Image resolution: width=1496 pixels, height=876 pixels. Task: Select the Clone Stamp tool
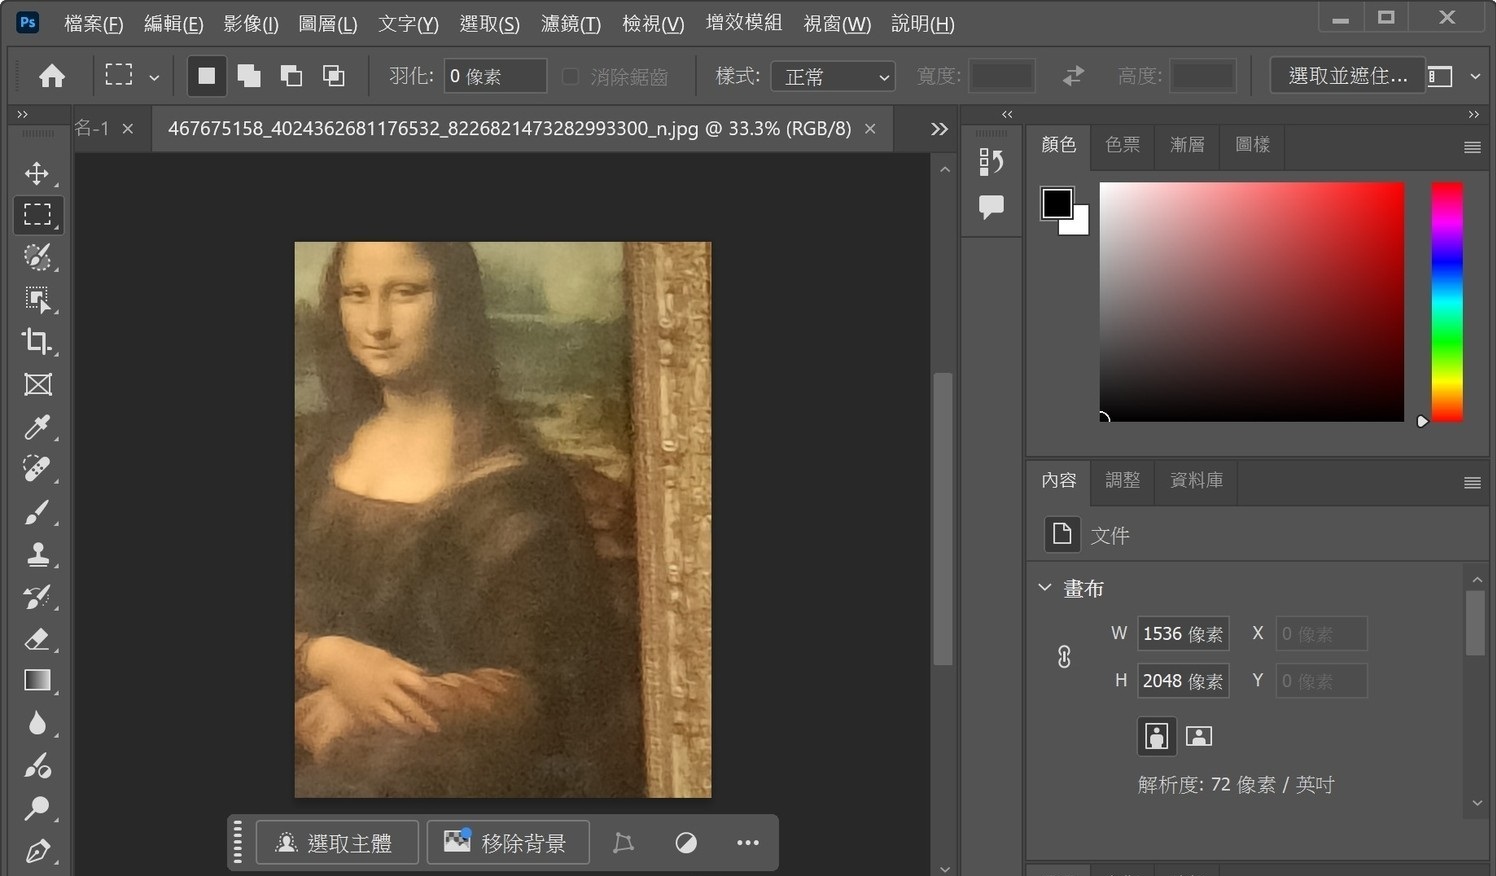coord(37,555)
